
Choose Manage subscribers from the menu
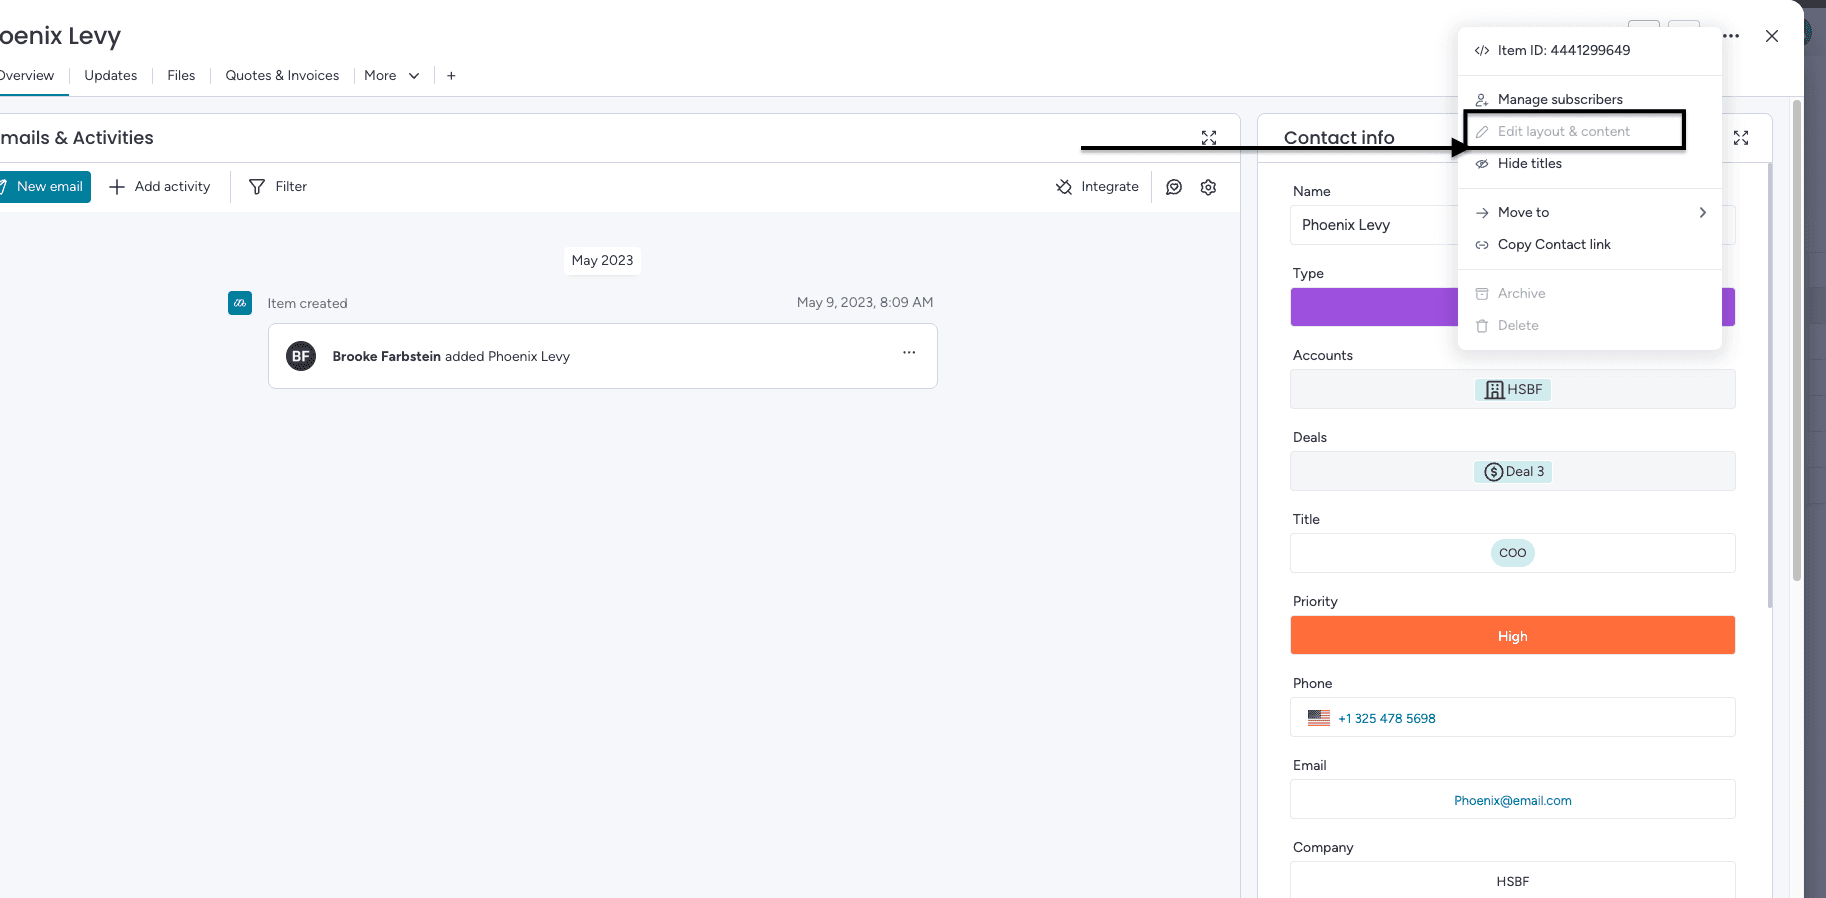1559,100
